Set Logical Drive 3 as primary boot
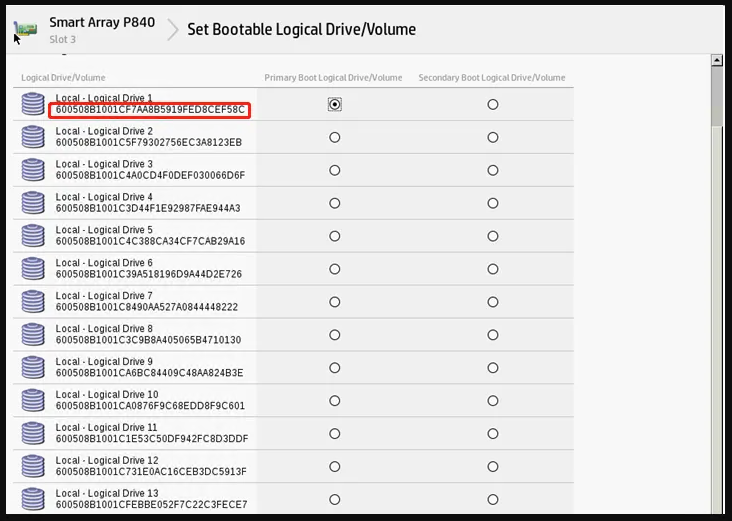The height and width of the screenshot is (521, 732). point(335,170)
